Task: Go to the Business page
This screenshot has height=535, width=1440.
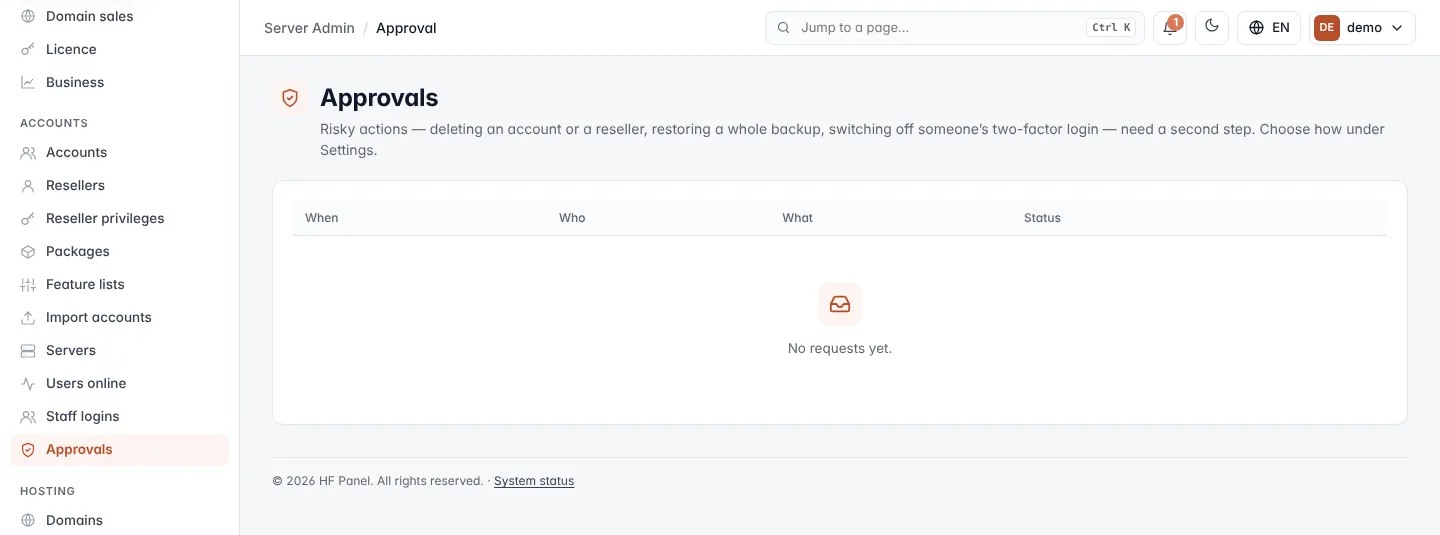Action: pos(120,82)
